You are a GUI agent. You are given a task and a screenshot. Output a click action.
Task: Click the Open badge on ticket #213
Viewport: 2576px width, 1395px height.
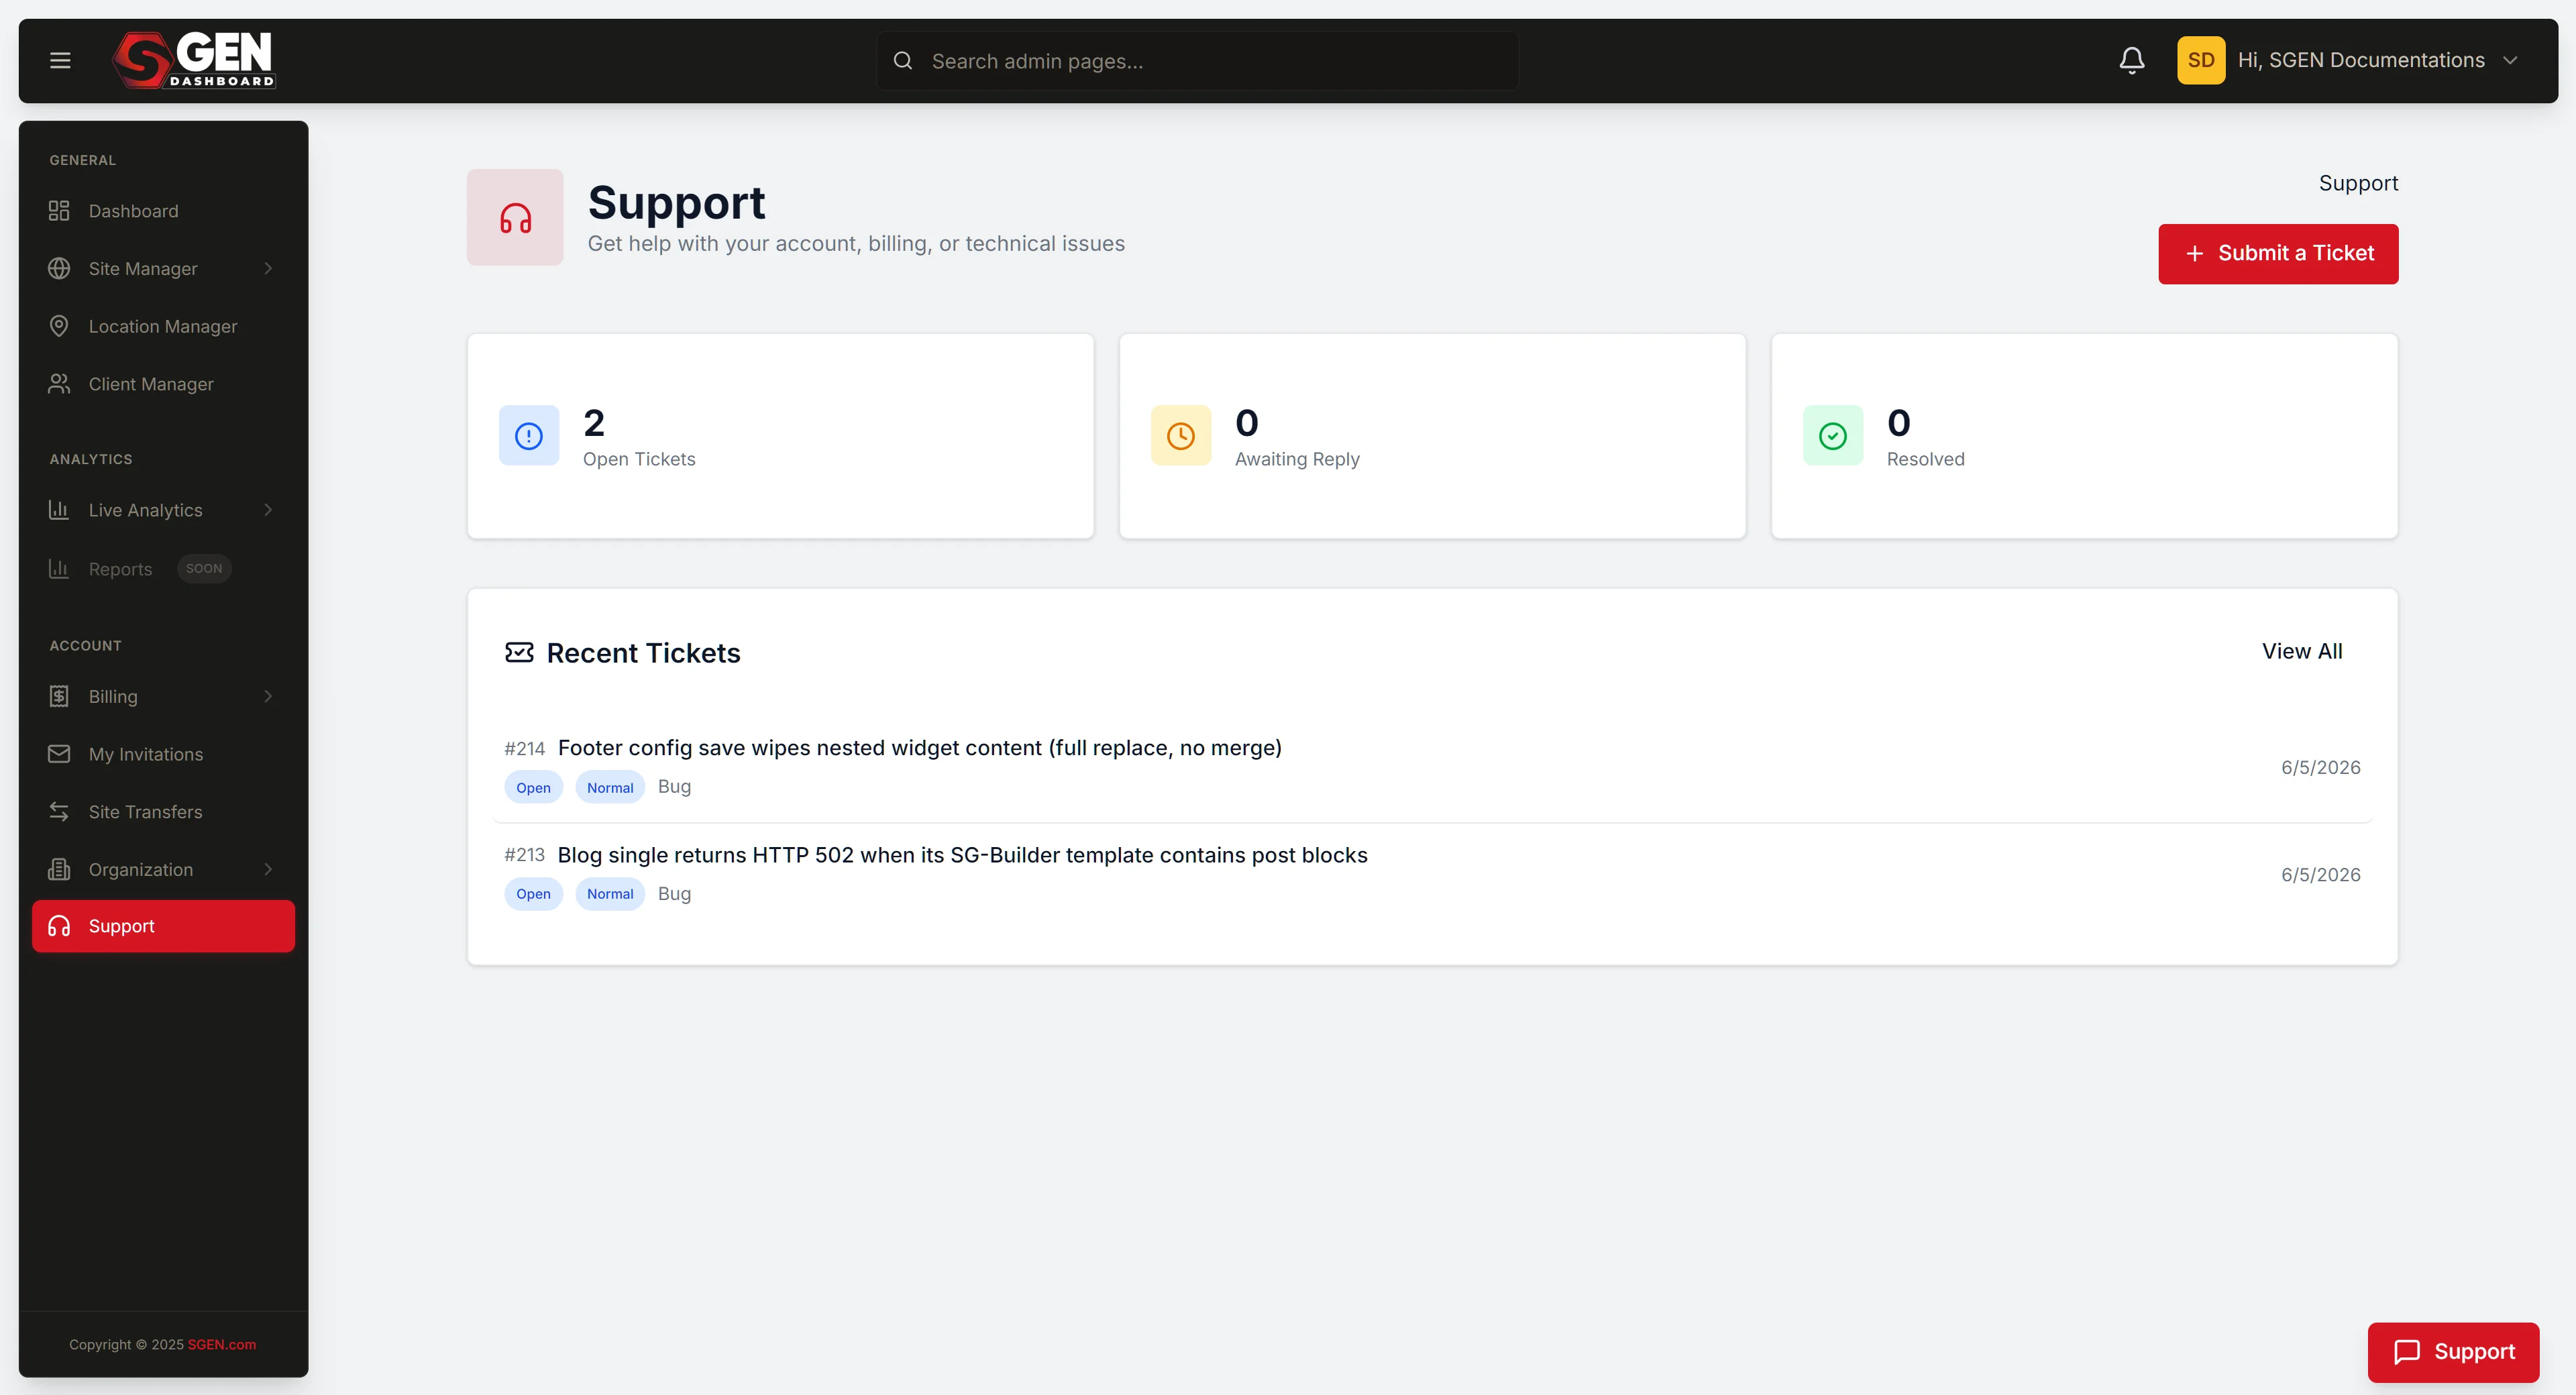coord(533,894)
